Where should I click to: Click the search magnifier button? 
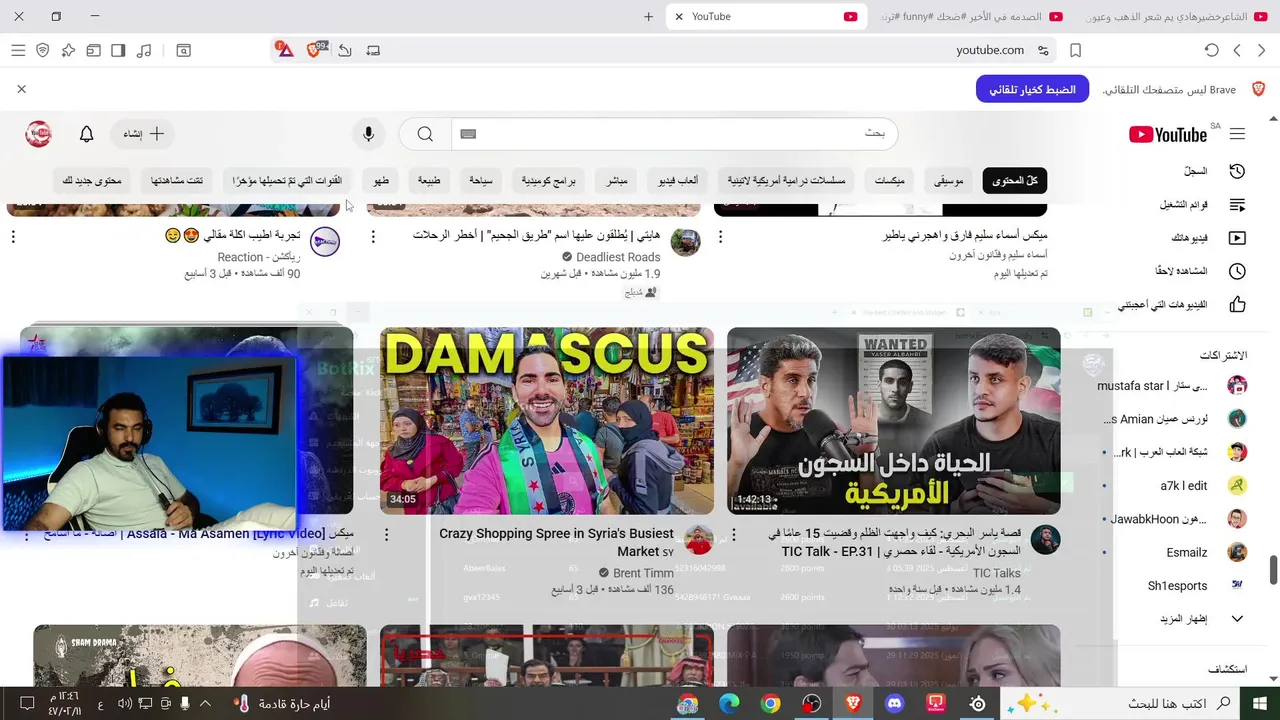425,134
